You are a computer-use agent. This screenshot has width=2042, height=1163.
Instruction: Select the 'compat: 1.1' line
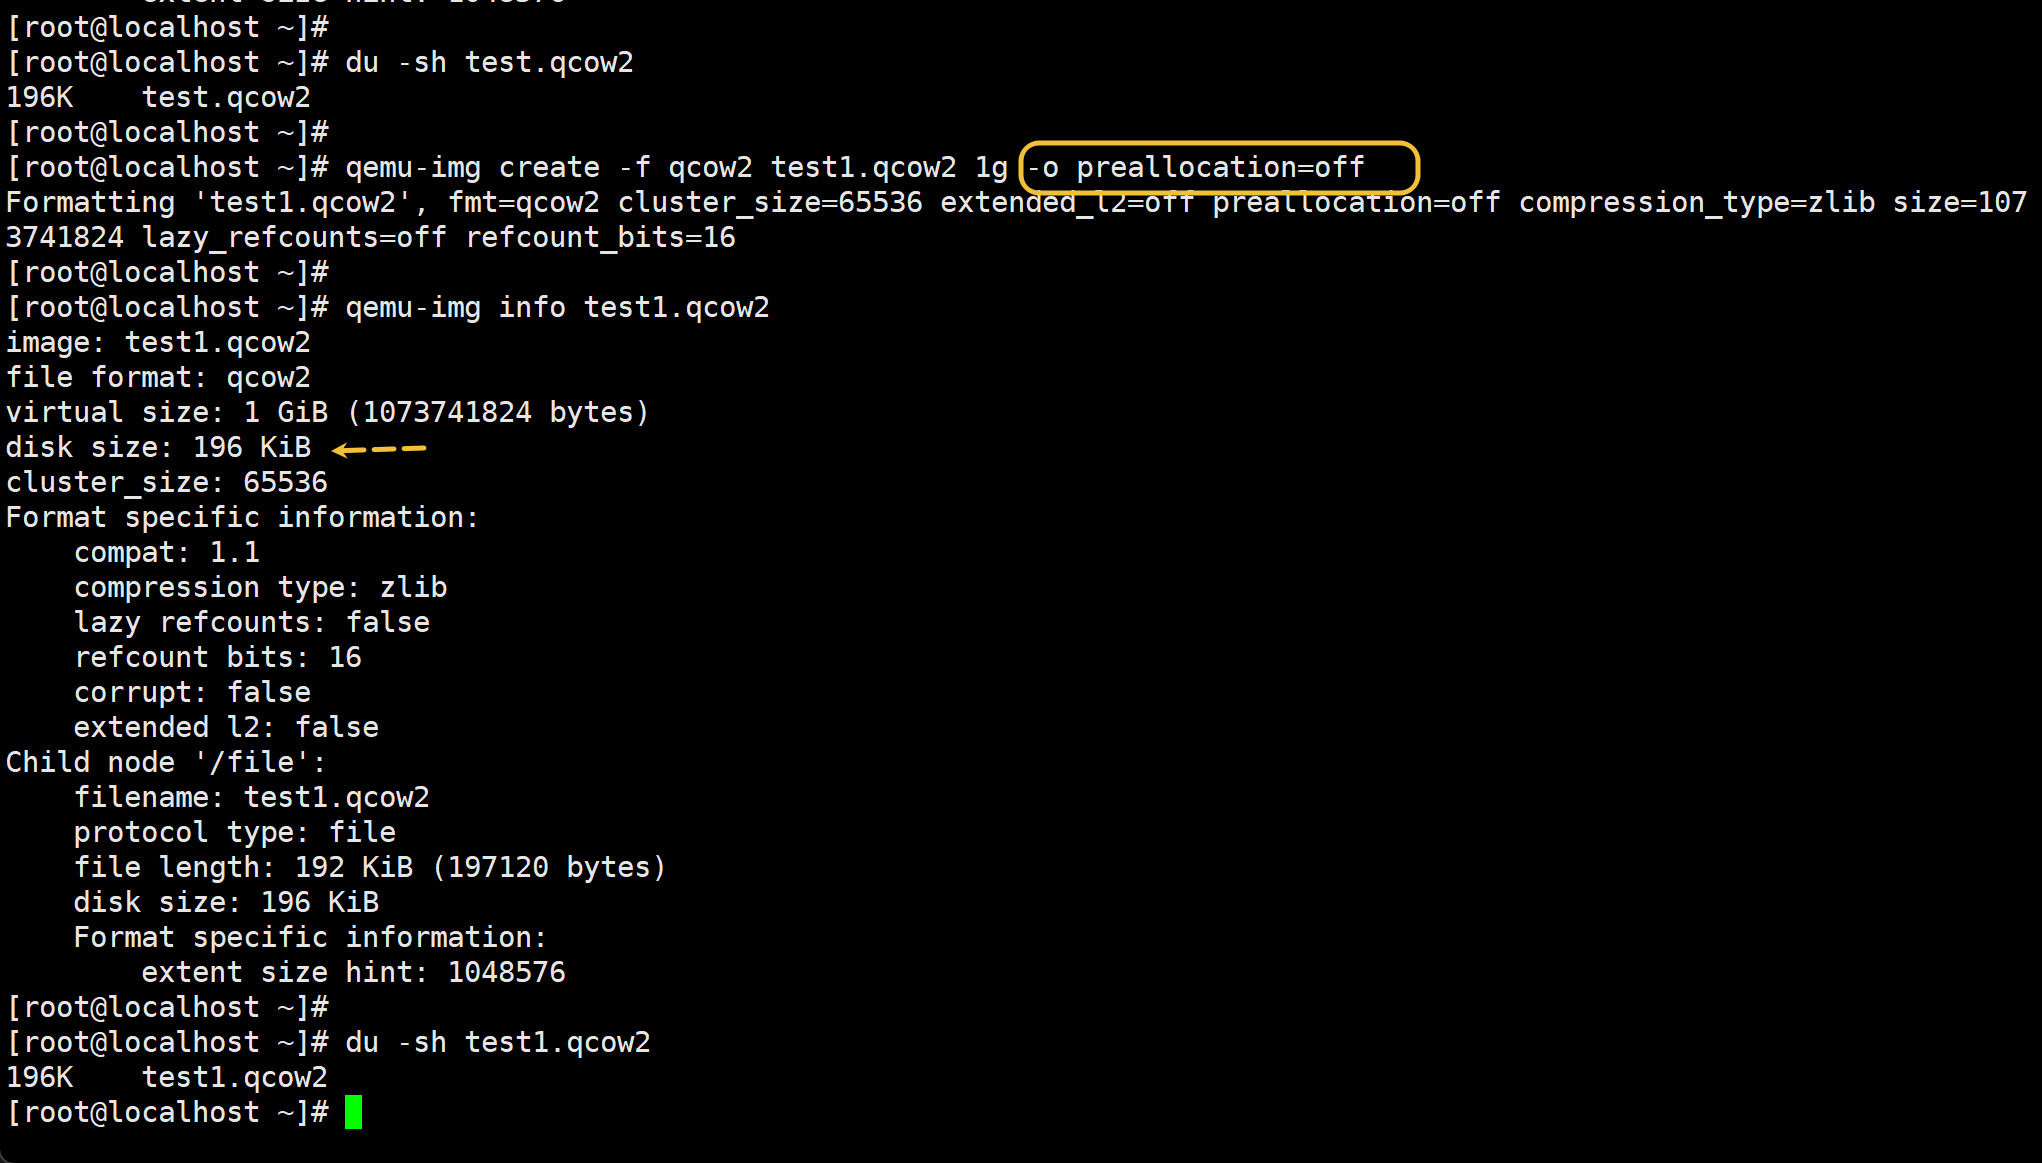click(167, 552)
